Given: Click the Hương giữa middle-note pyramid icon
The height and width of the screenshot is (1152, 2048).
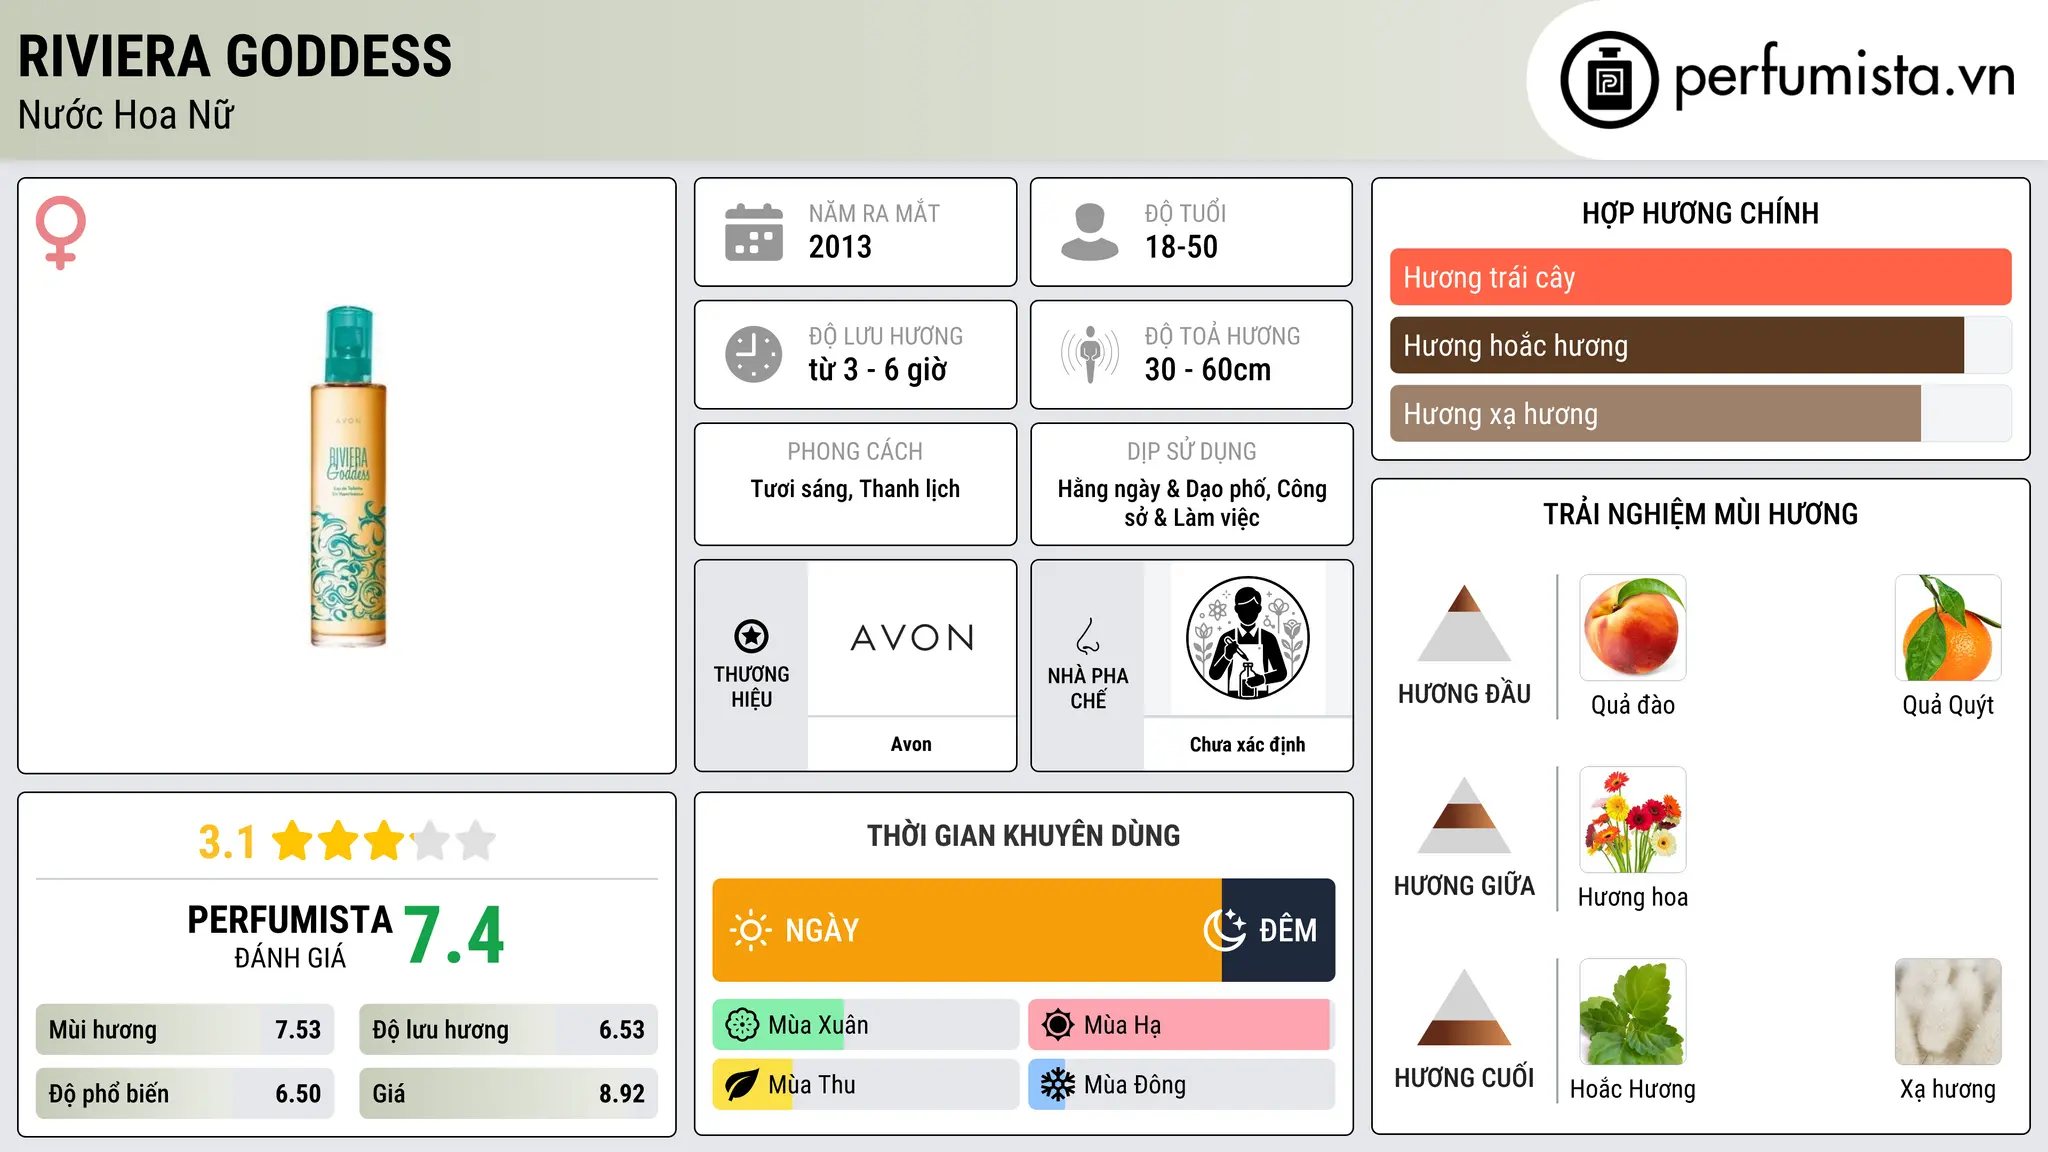Looking at the screenshot, I should (x=1464, y=815).
